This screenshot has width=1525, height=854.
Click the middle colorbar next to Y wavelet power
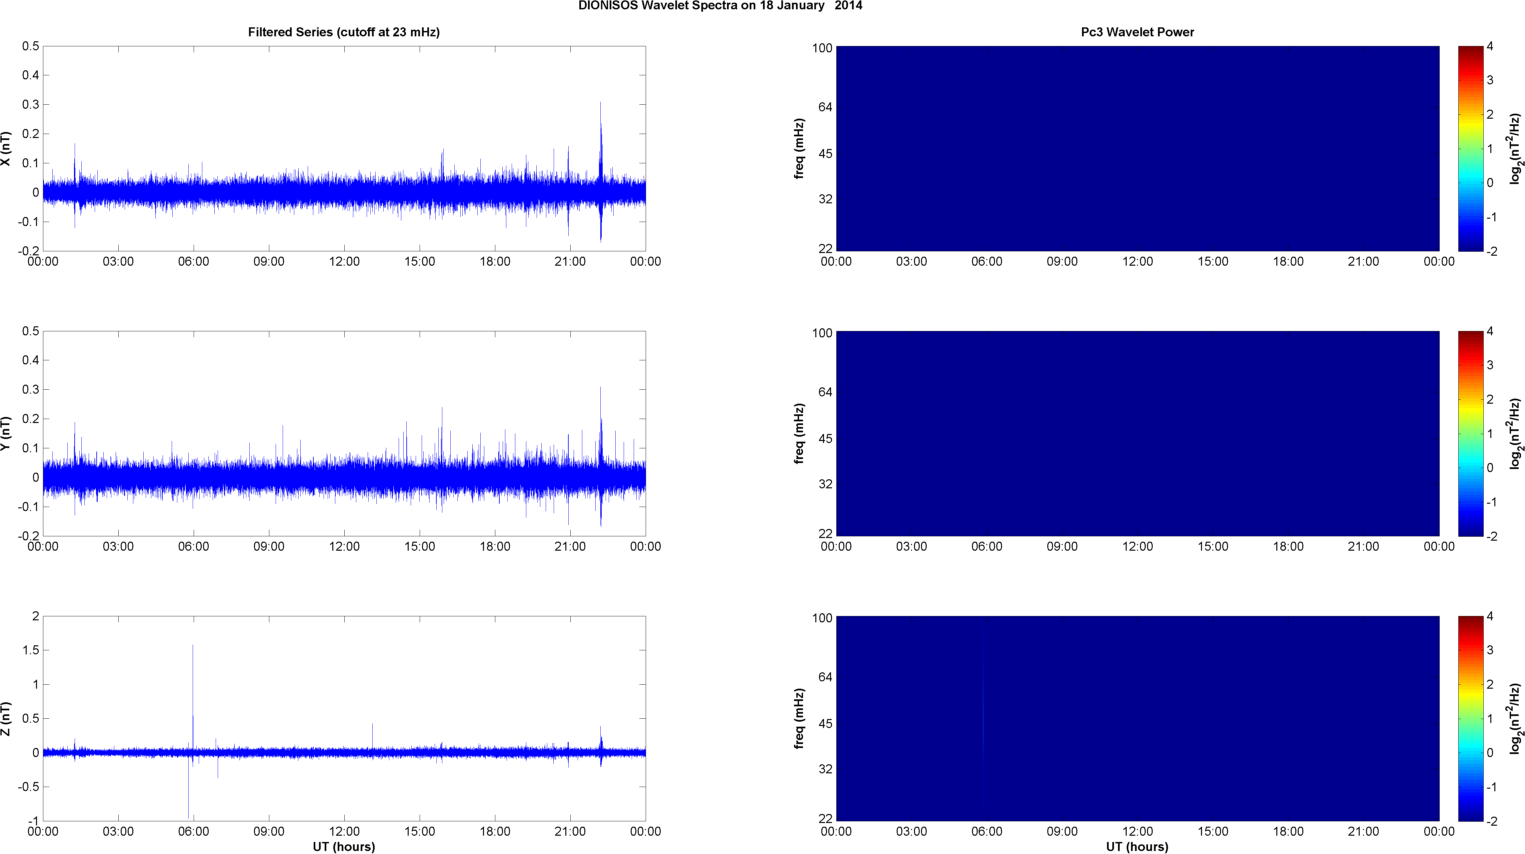(x=1470, y=433)
